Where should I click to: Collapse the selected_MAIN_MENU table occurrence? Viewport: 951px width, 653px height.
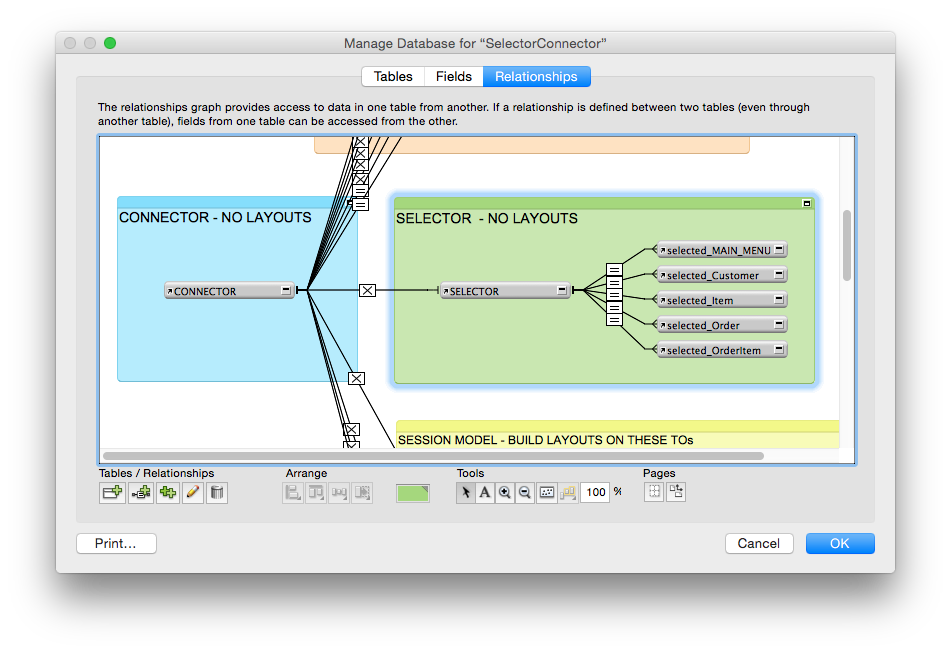pos(779,249)
